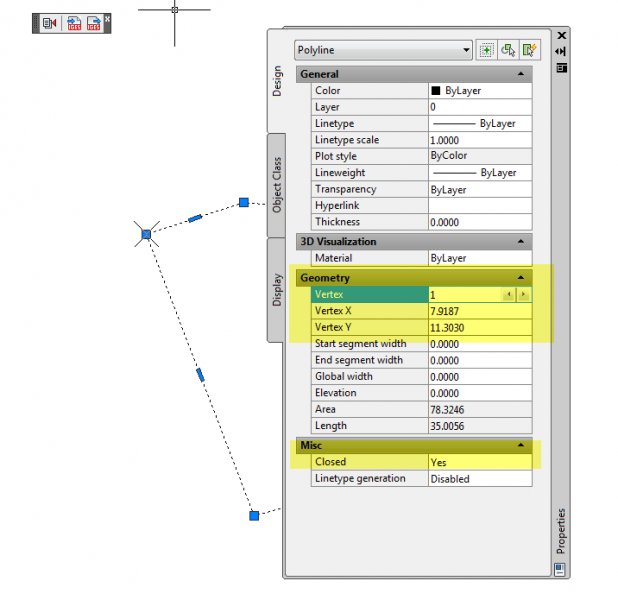Collapse the 3D Visualization section
618x600 pixels.
(x=520, y=241)
